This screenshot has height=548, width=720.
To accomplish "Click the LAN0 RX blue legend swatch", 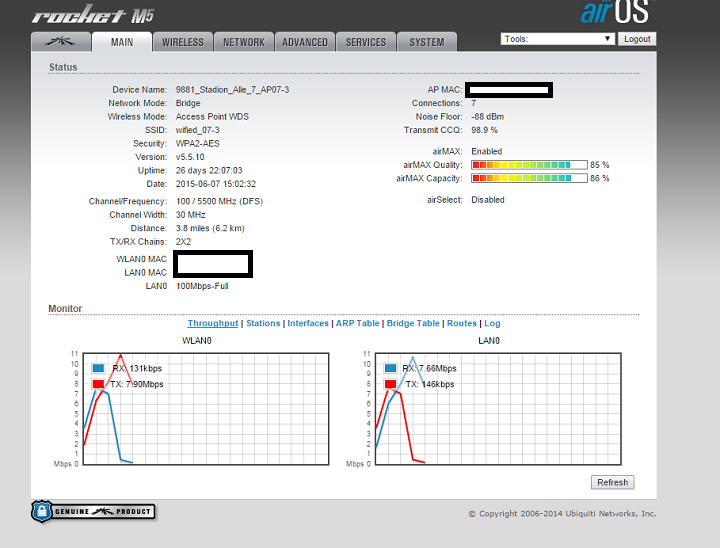I will (x=390, y=368).
